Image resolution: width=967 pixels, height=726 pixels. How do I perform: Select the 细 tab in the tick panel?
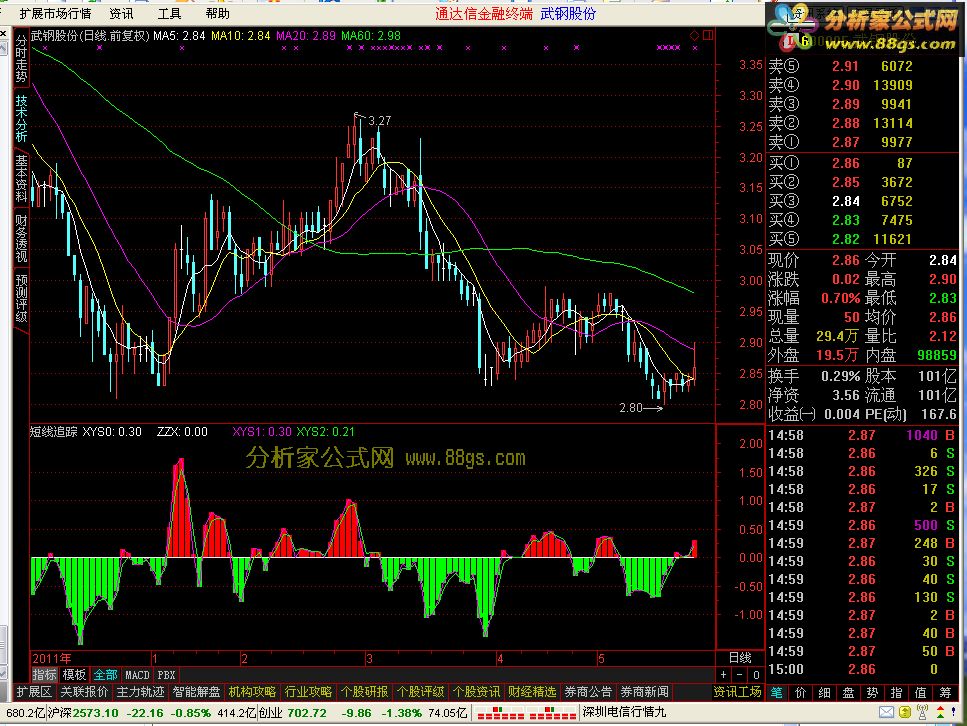click(x=825, y=692)
